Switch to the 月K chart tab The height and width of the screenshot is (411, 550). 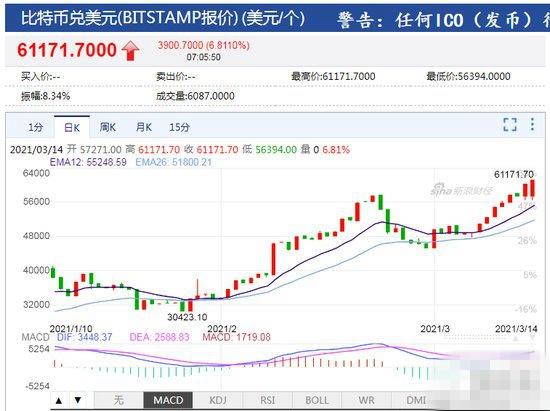tap(143, 127)
